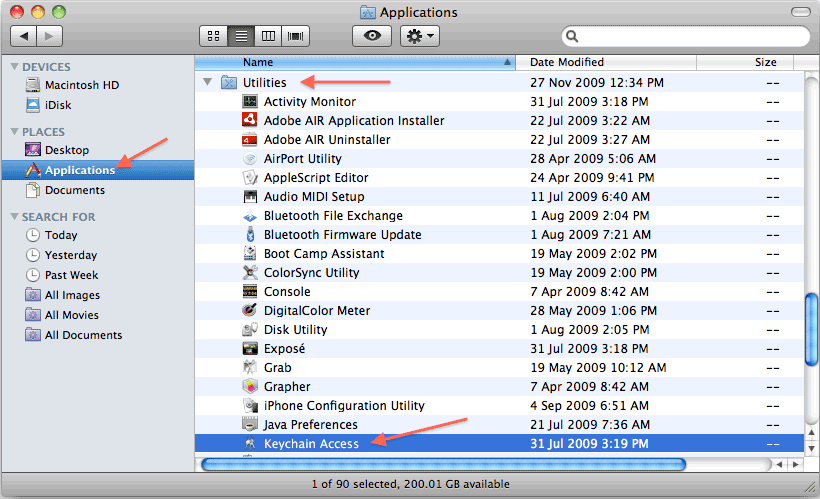Click the vertical scrollbar thumb
The width and height of the screenshot is (820, 499).
(812, 328)
